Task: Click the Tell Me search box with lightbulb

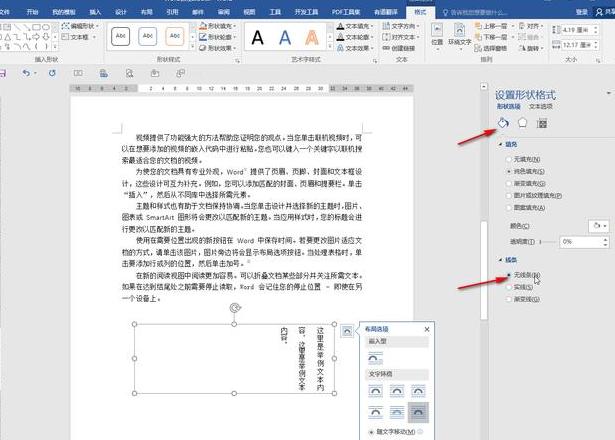Action: point(475,13)
